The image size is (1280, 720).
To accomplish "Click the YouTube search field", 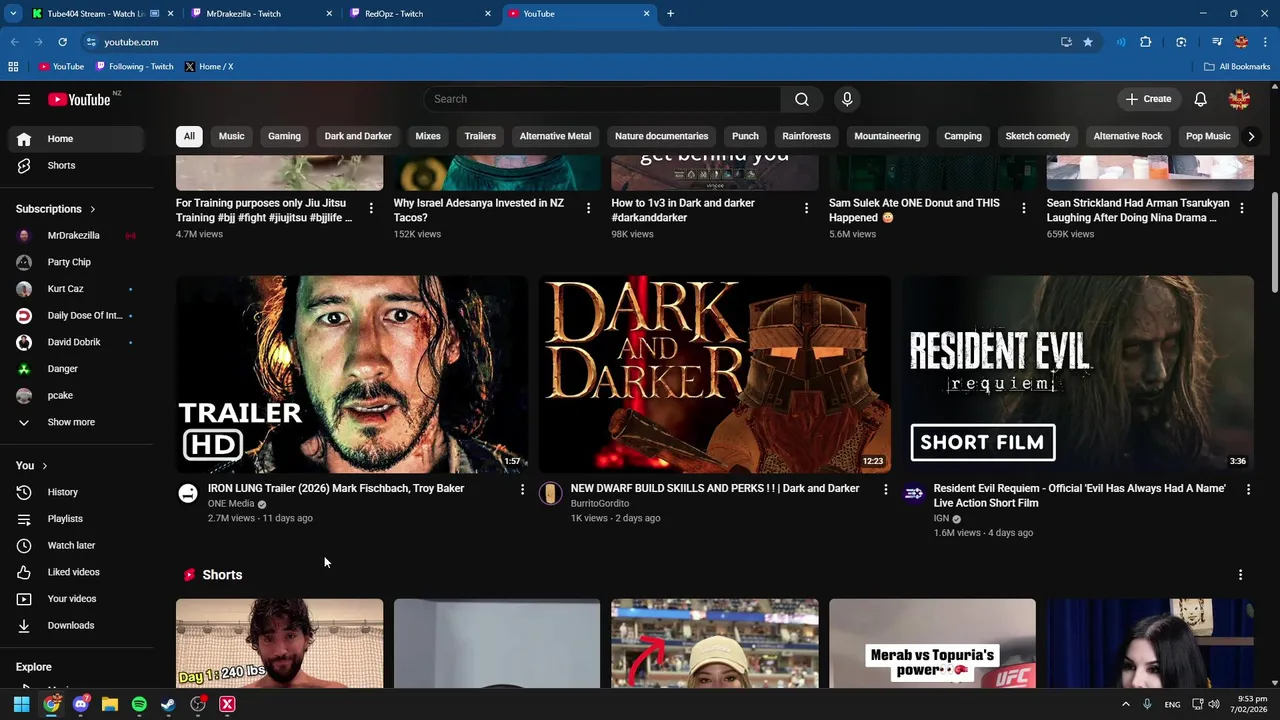I will pos(602,99).
